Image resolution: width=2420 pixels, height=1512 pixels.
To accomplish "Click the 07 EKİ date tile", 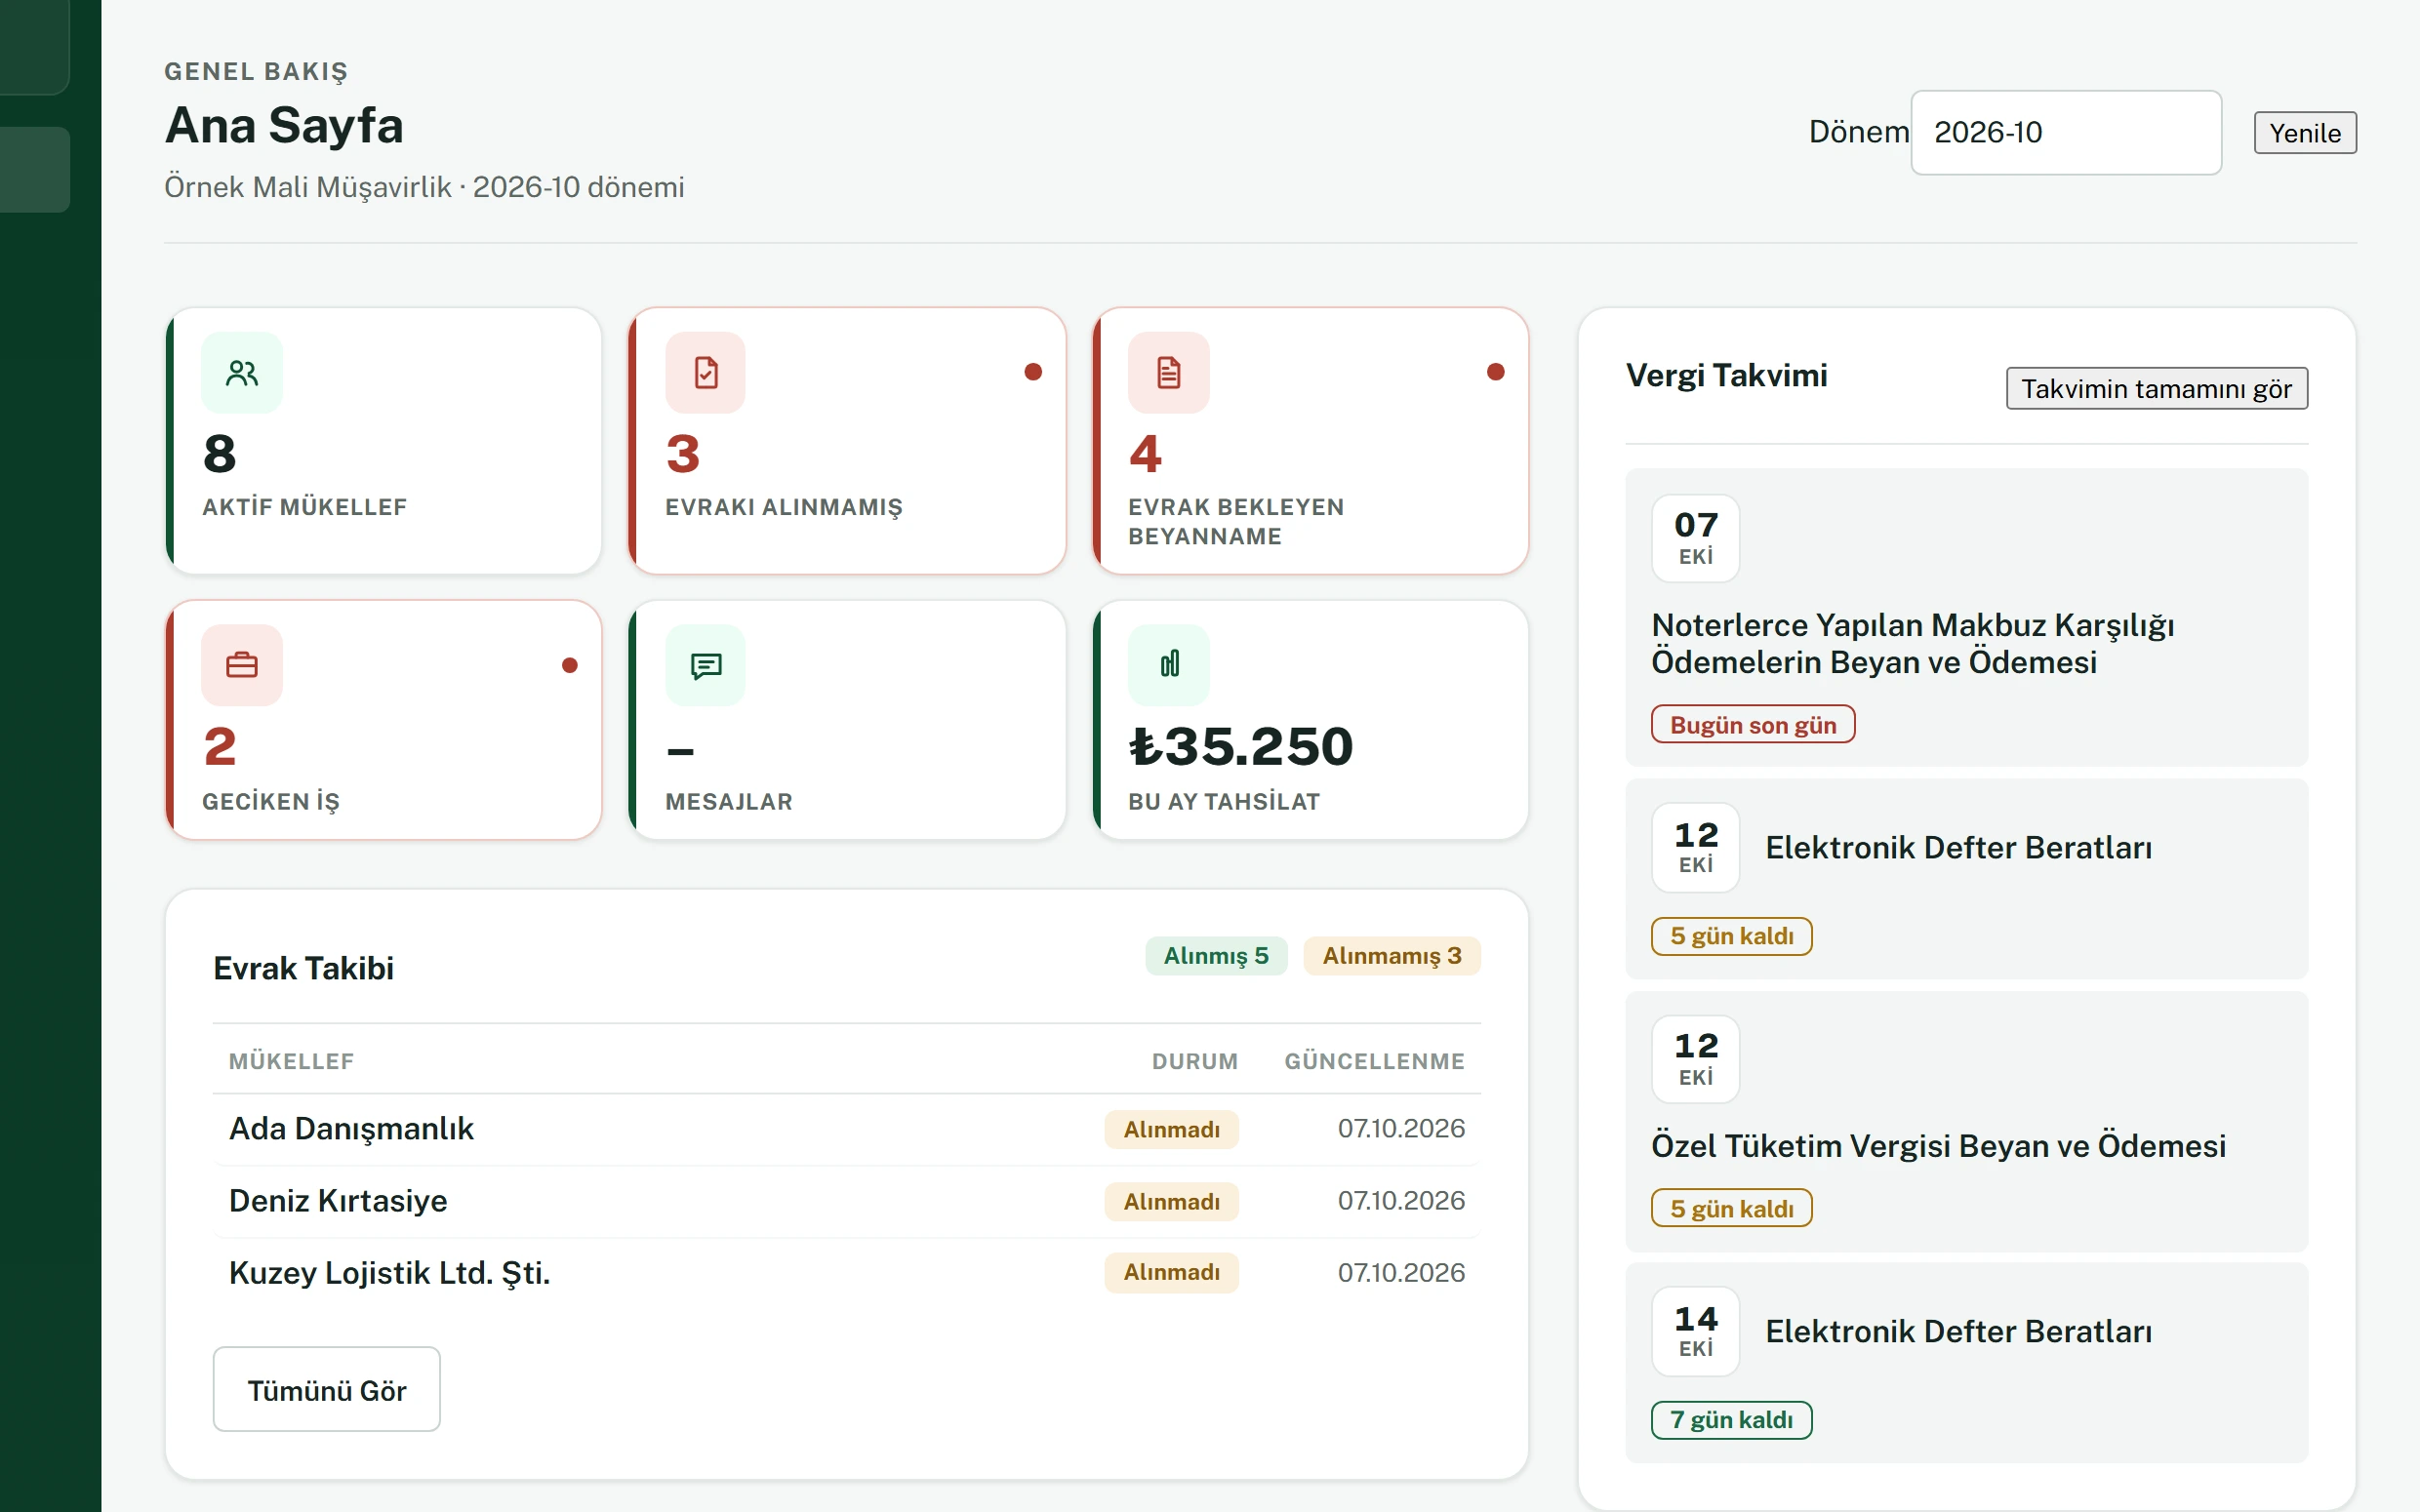I will (1696, 538).
